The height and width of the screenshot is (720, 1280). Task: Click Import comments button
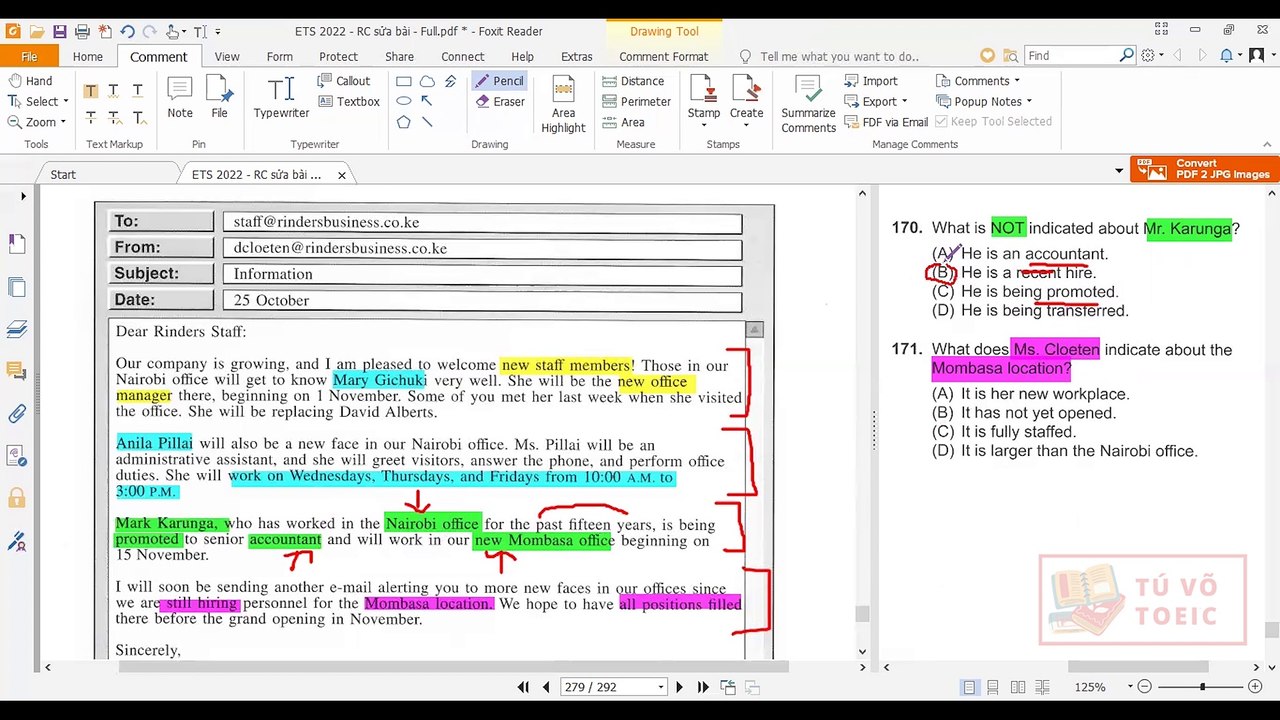point(871,81)
